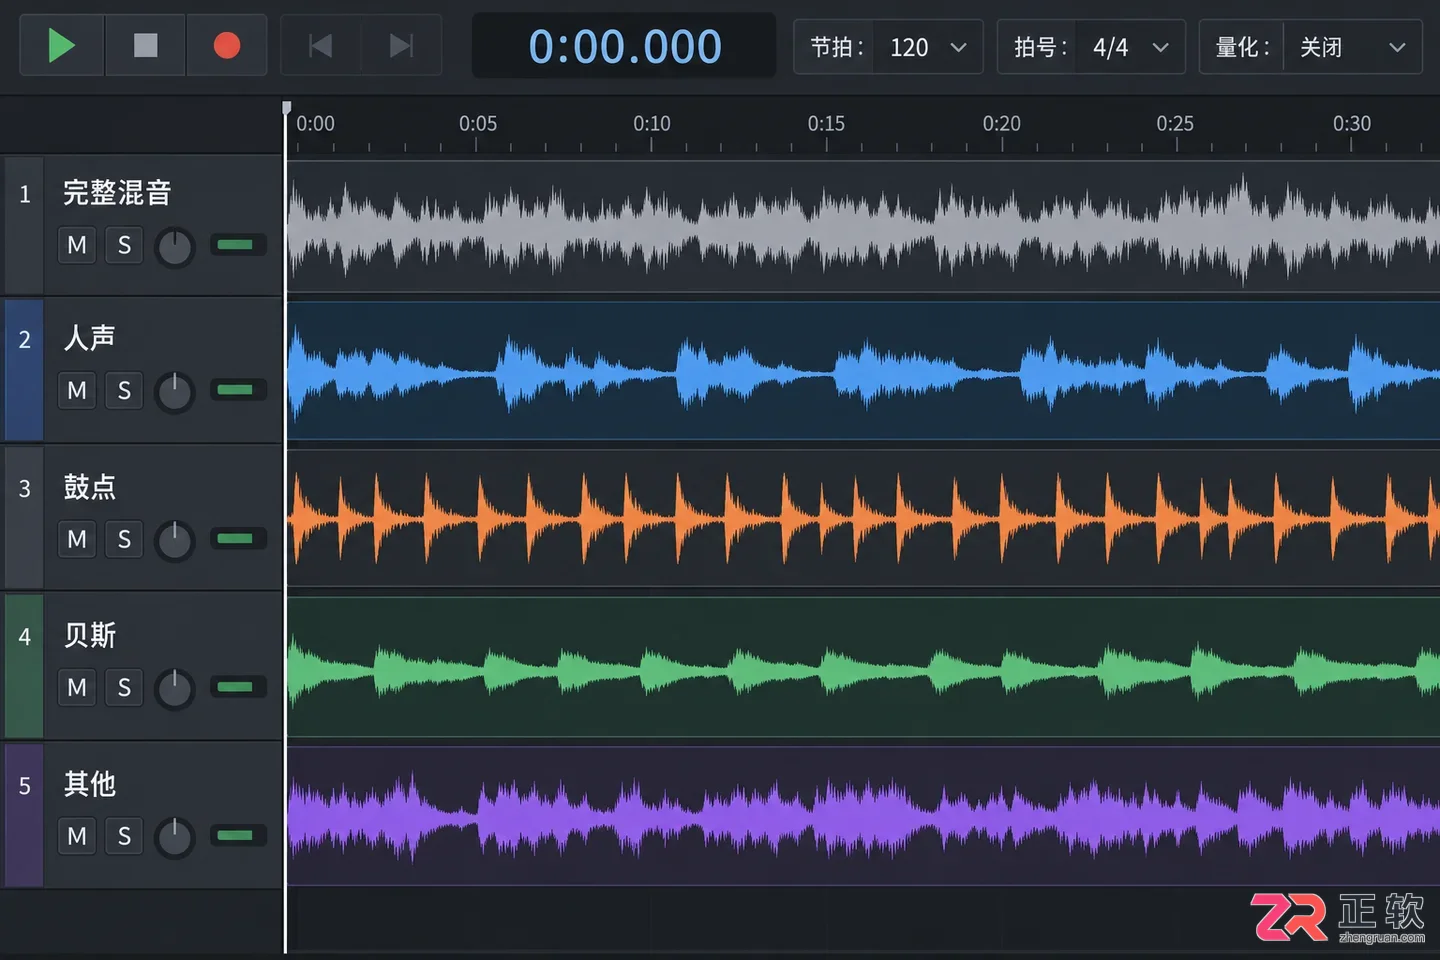The width and height of the screenshot is (1440, 960).
Task: Click the 0:15 mark on the timeline ruler
Action: point(826,124)
